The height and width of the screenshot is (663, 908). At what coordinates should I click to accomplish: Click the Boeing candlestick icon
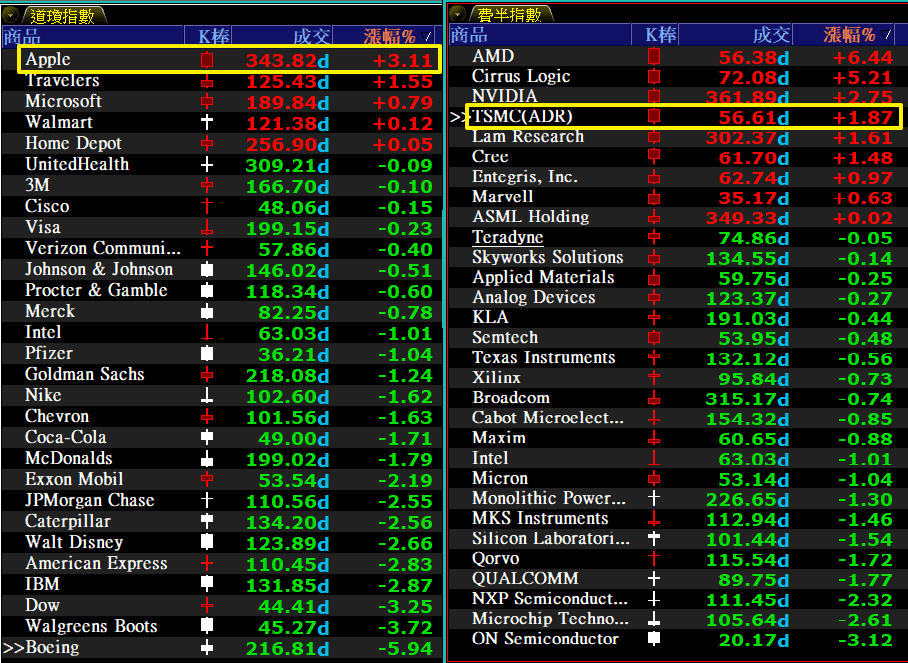click(207, 648)
